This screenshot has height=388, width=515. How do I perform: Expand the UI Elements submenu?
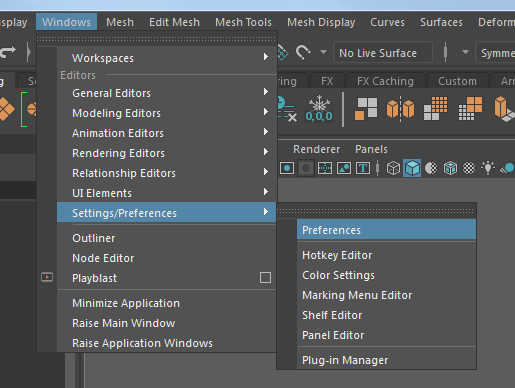pos(167,193)
